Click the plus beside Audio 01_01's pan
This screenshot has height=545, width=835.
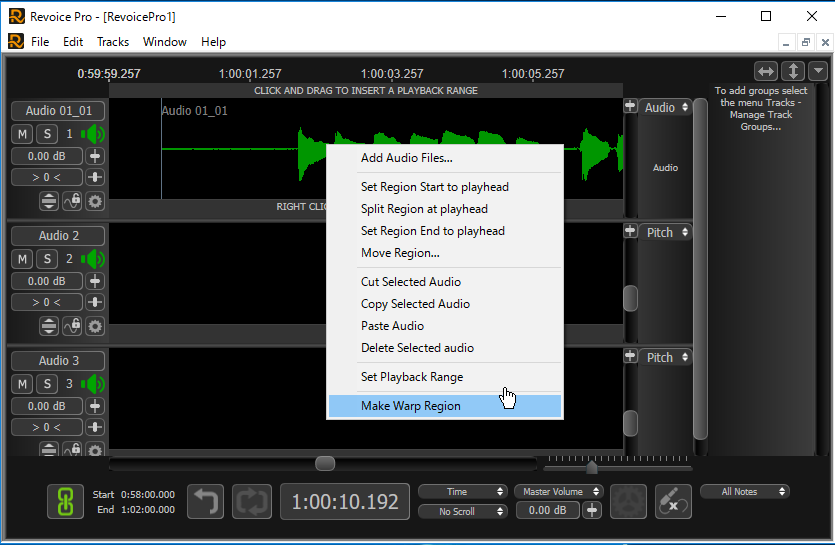pyautogui.click(x=95, y=177)
